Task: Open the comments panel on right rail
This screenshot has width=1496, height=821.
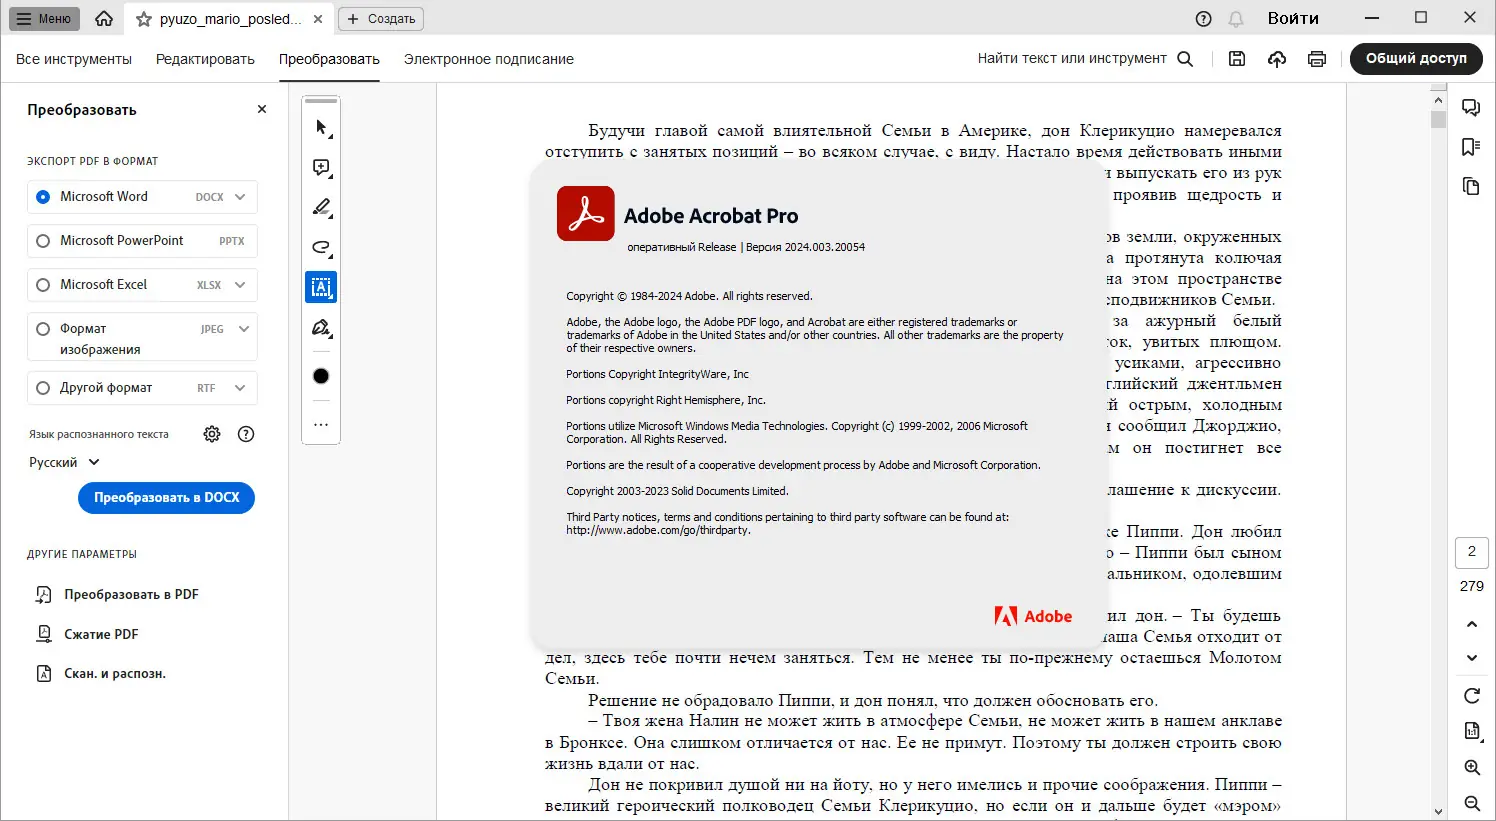Action: pos(1471,108)
